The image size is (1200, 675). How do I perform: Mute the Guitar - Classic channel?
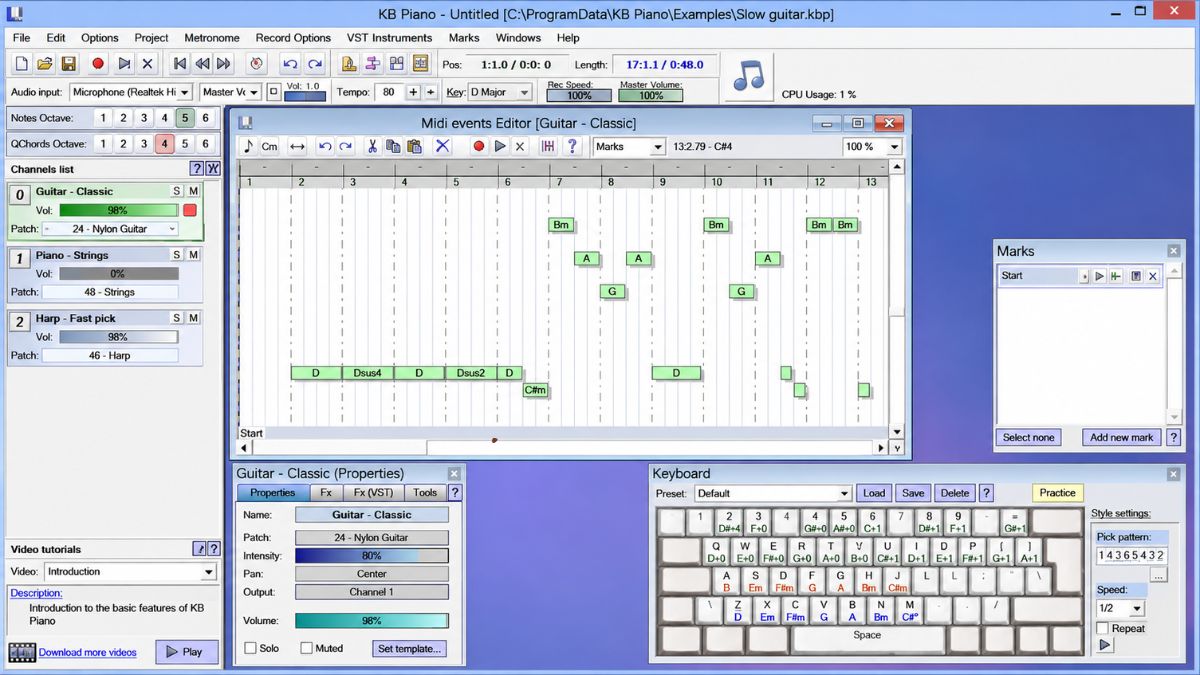coord(194,191)
